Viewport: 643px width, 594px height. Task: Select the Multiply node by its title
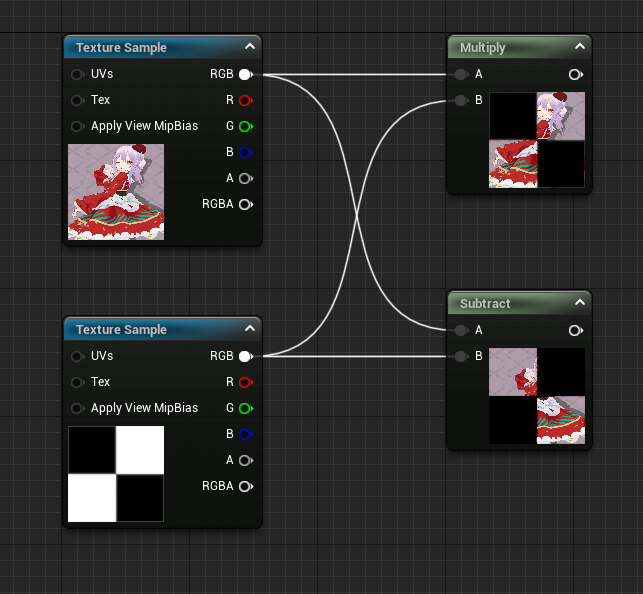(x=483, y=48)
